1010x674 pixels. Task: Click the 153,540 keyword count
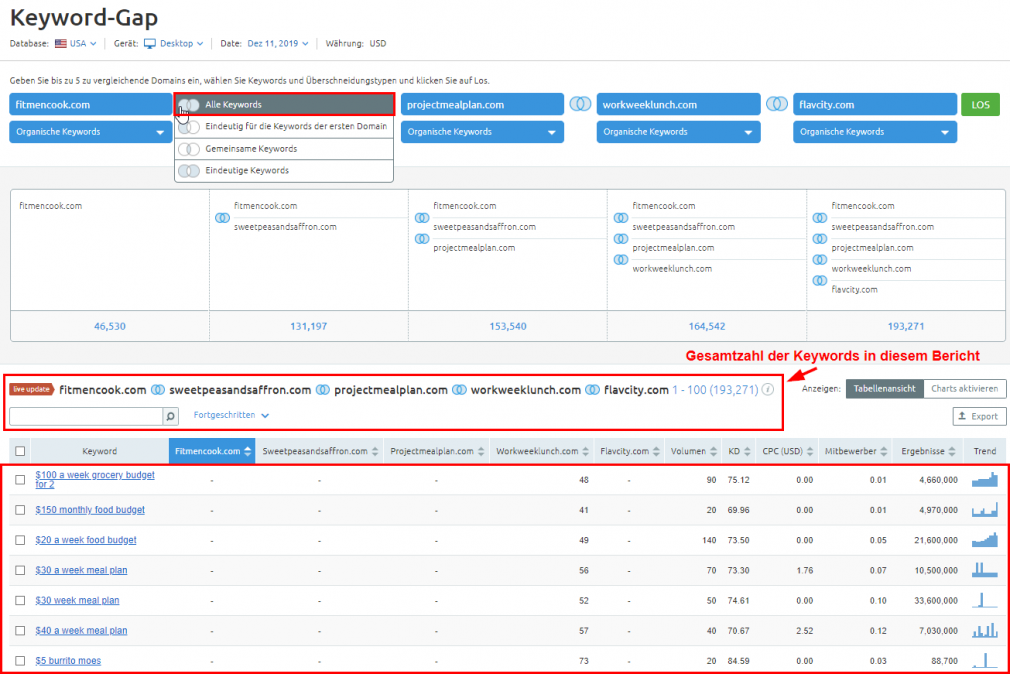[x=508, y=326]
